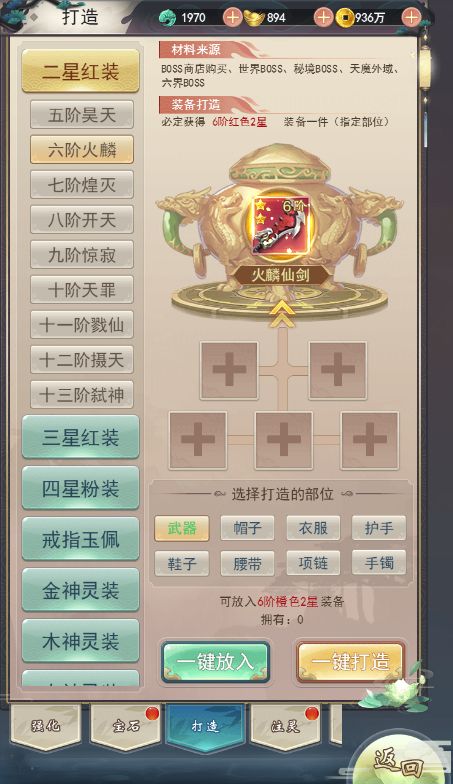Screen dimensions: 453x784
Task: Tap the bottom-left empty material slot
Action: (198, 440)
